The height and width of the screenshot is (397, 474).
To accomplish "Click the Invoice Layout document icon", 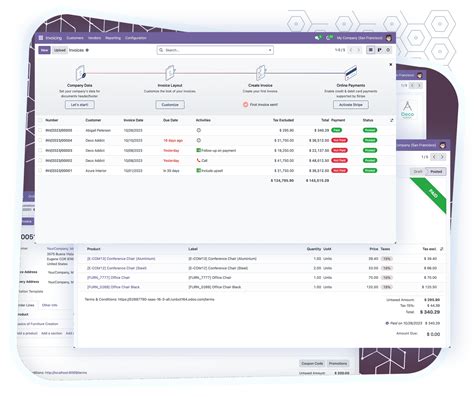I will pyautogui.click(x=170, y=73).
